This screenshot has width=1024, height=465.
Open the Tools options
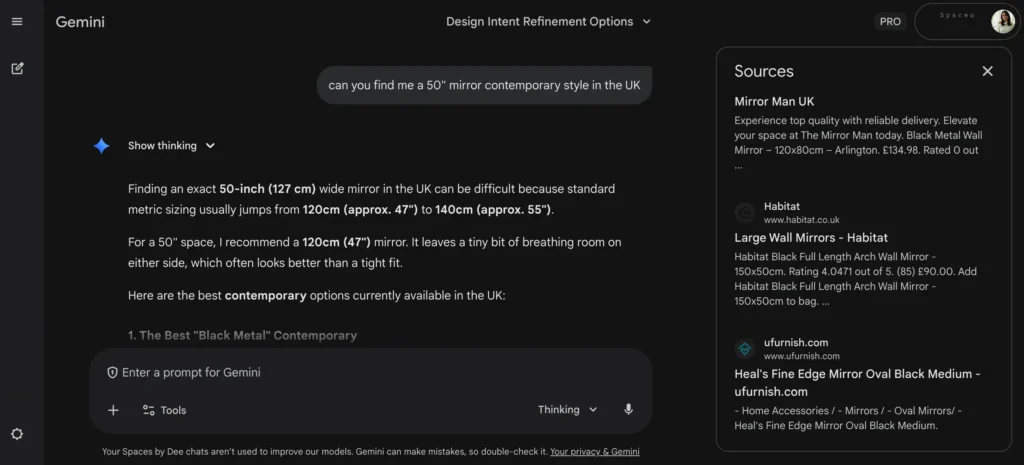[x=164, y=410]
